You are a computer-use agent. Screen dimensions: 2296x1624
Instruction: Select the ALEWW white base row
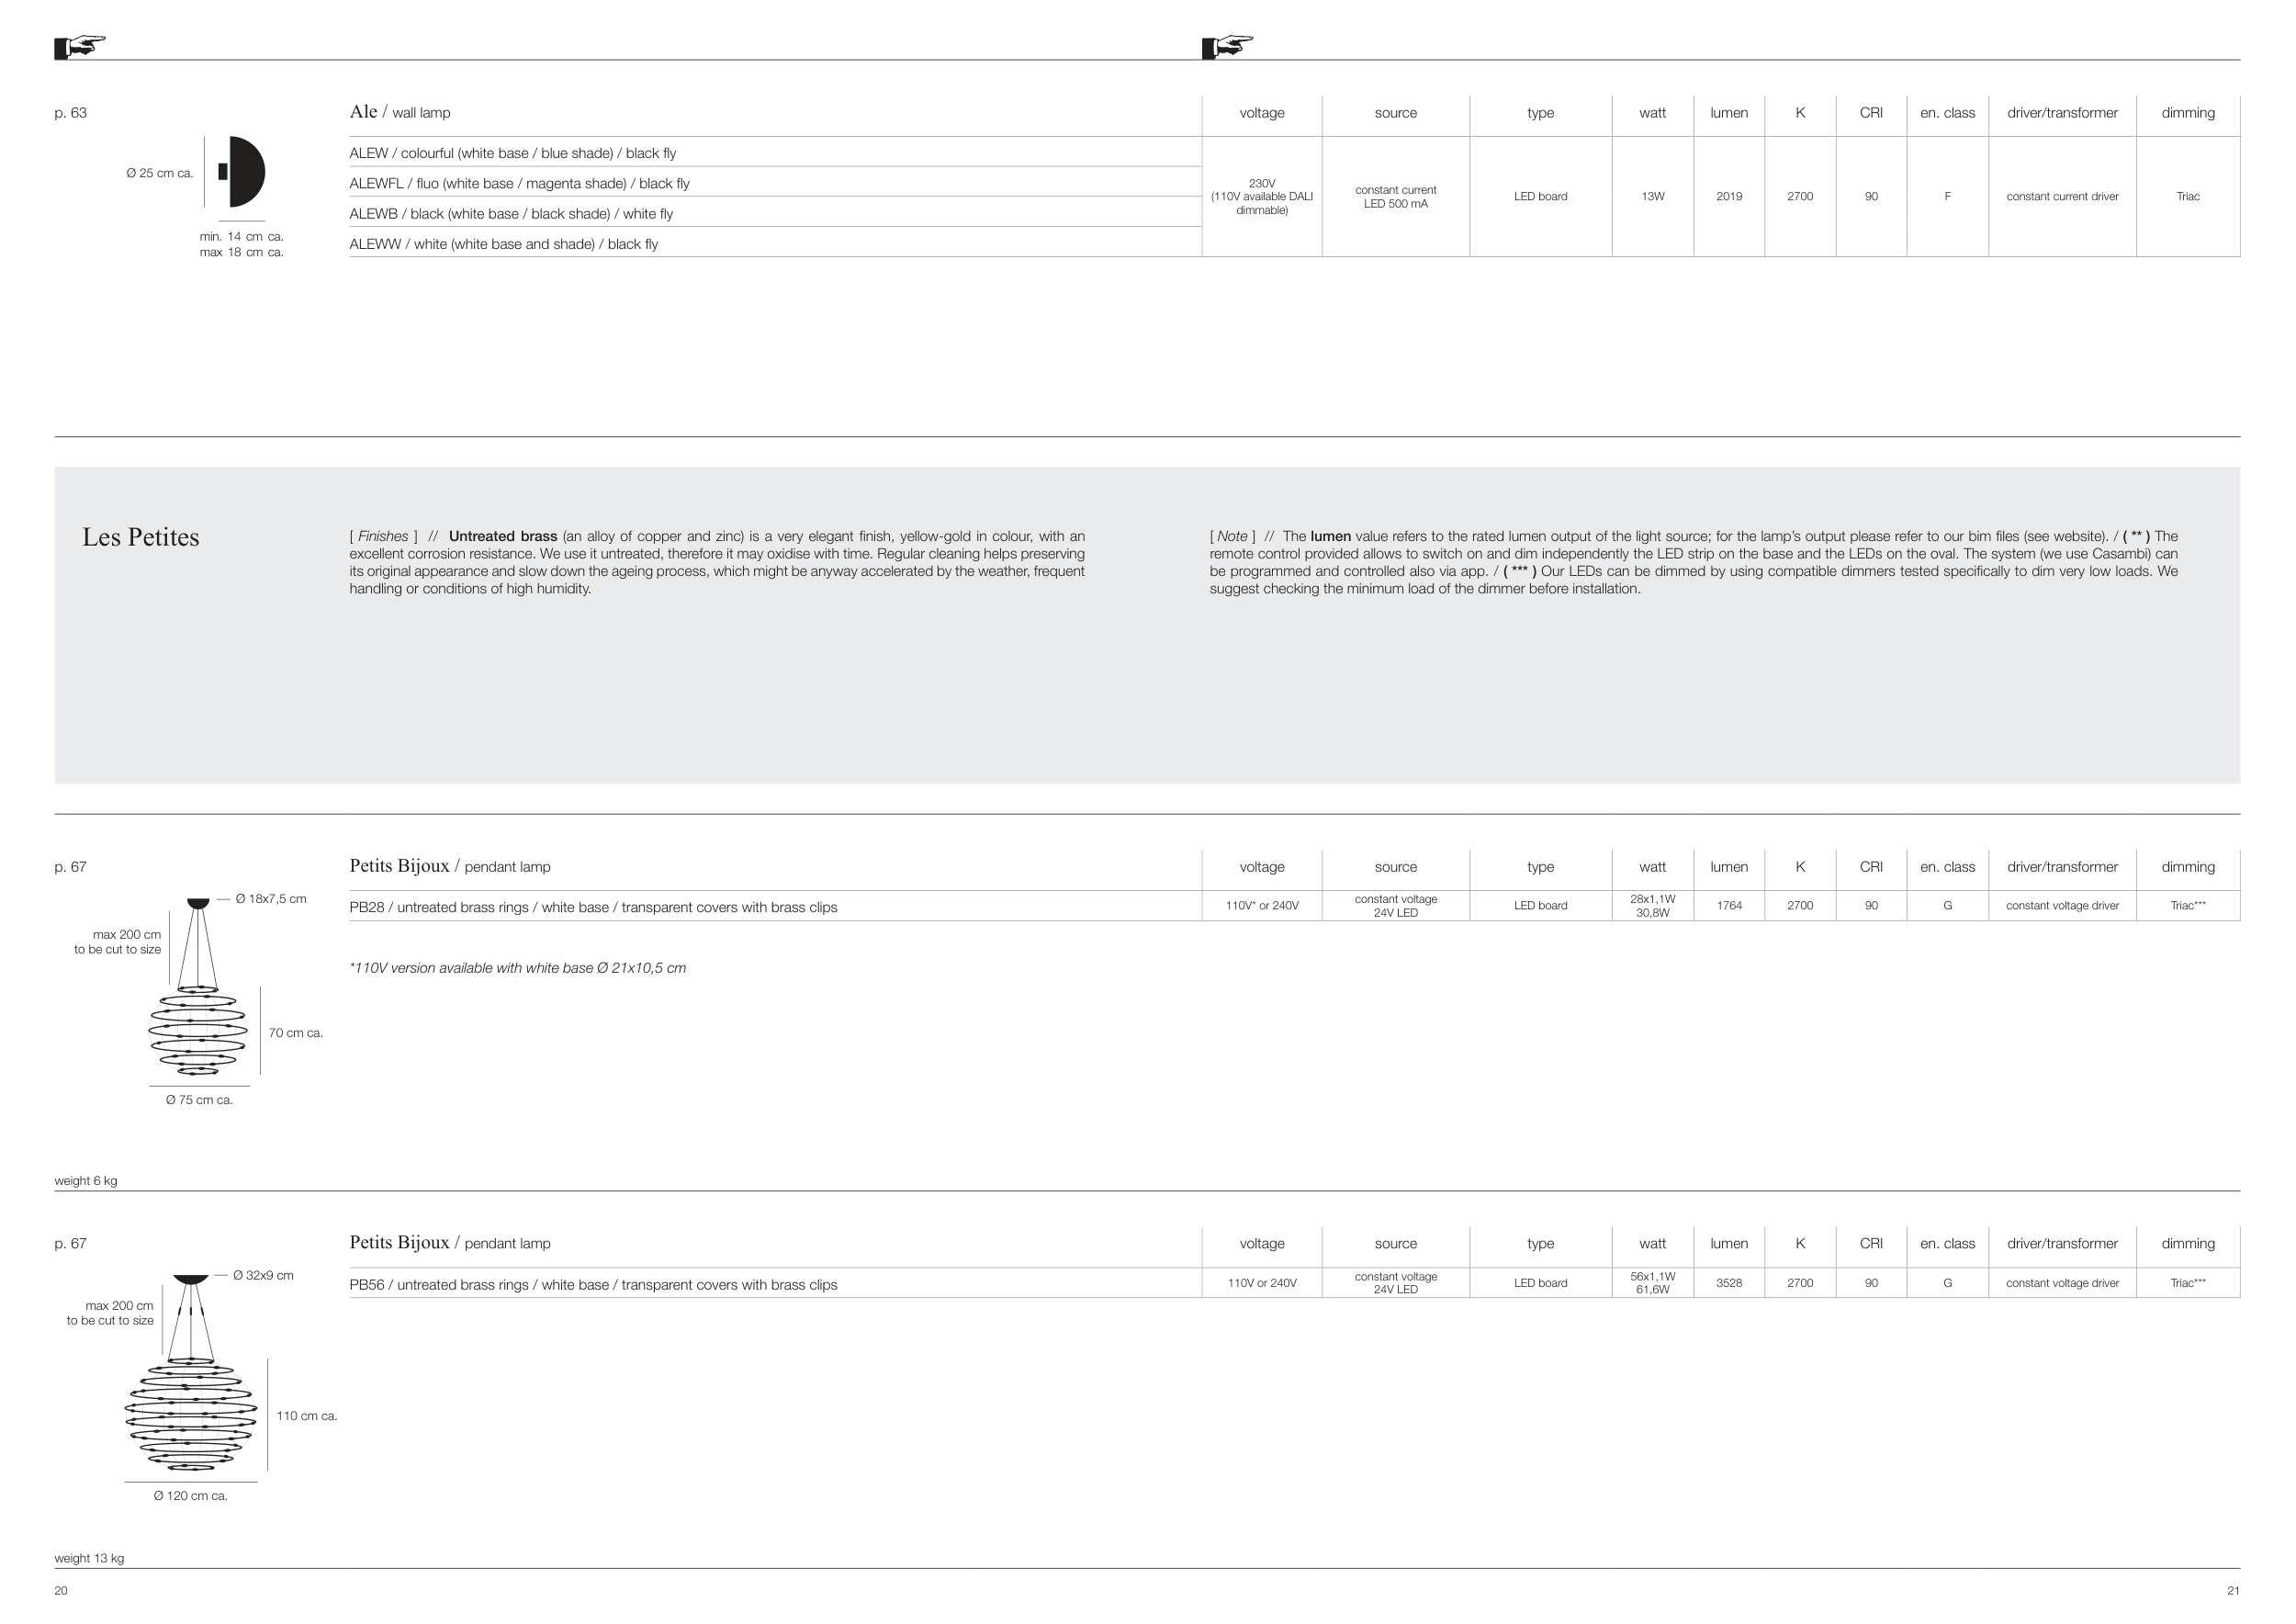503,244
